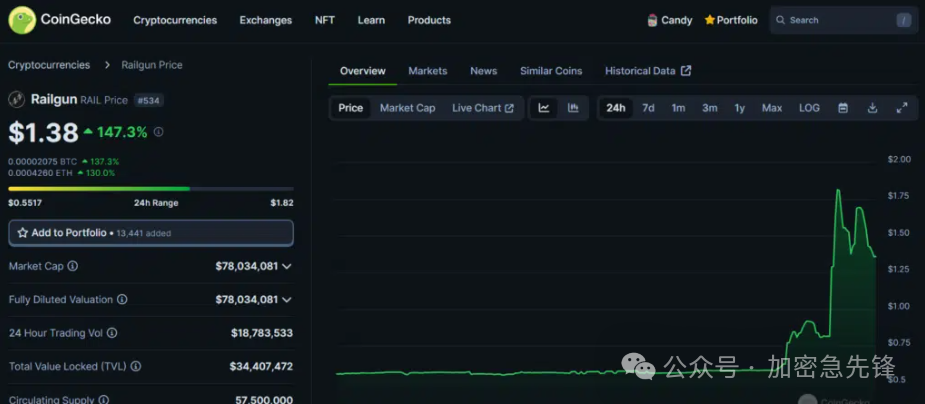Open the Candy rewards icon
Screen dimensions: 925x404
click(x=652, y=20)
